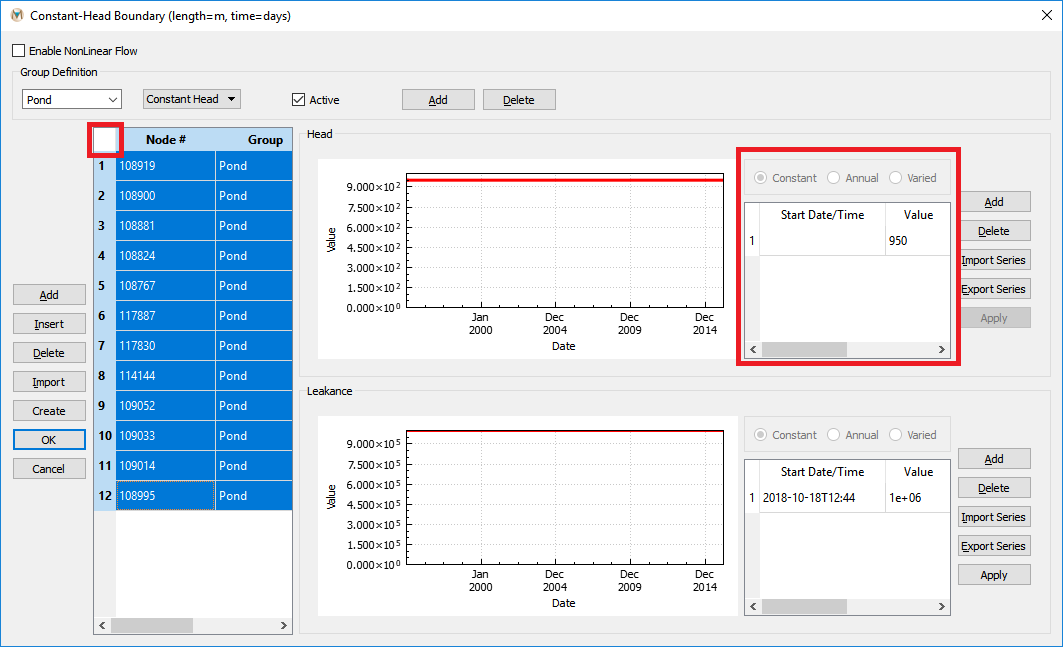Click the OK button
Viewport: 1063px width, 647px height.
click(49, 440)
